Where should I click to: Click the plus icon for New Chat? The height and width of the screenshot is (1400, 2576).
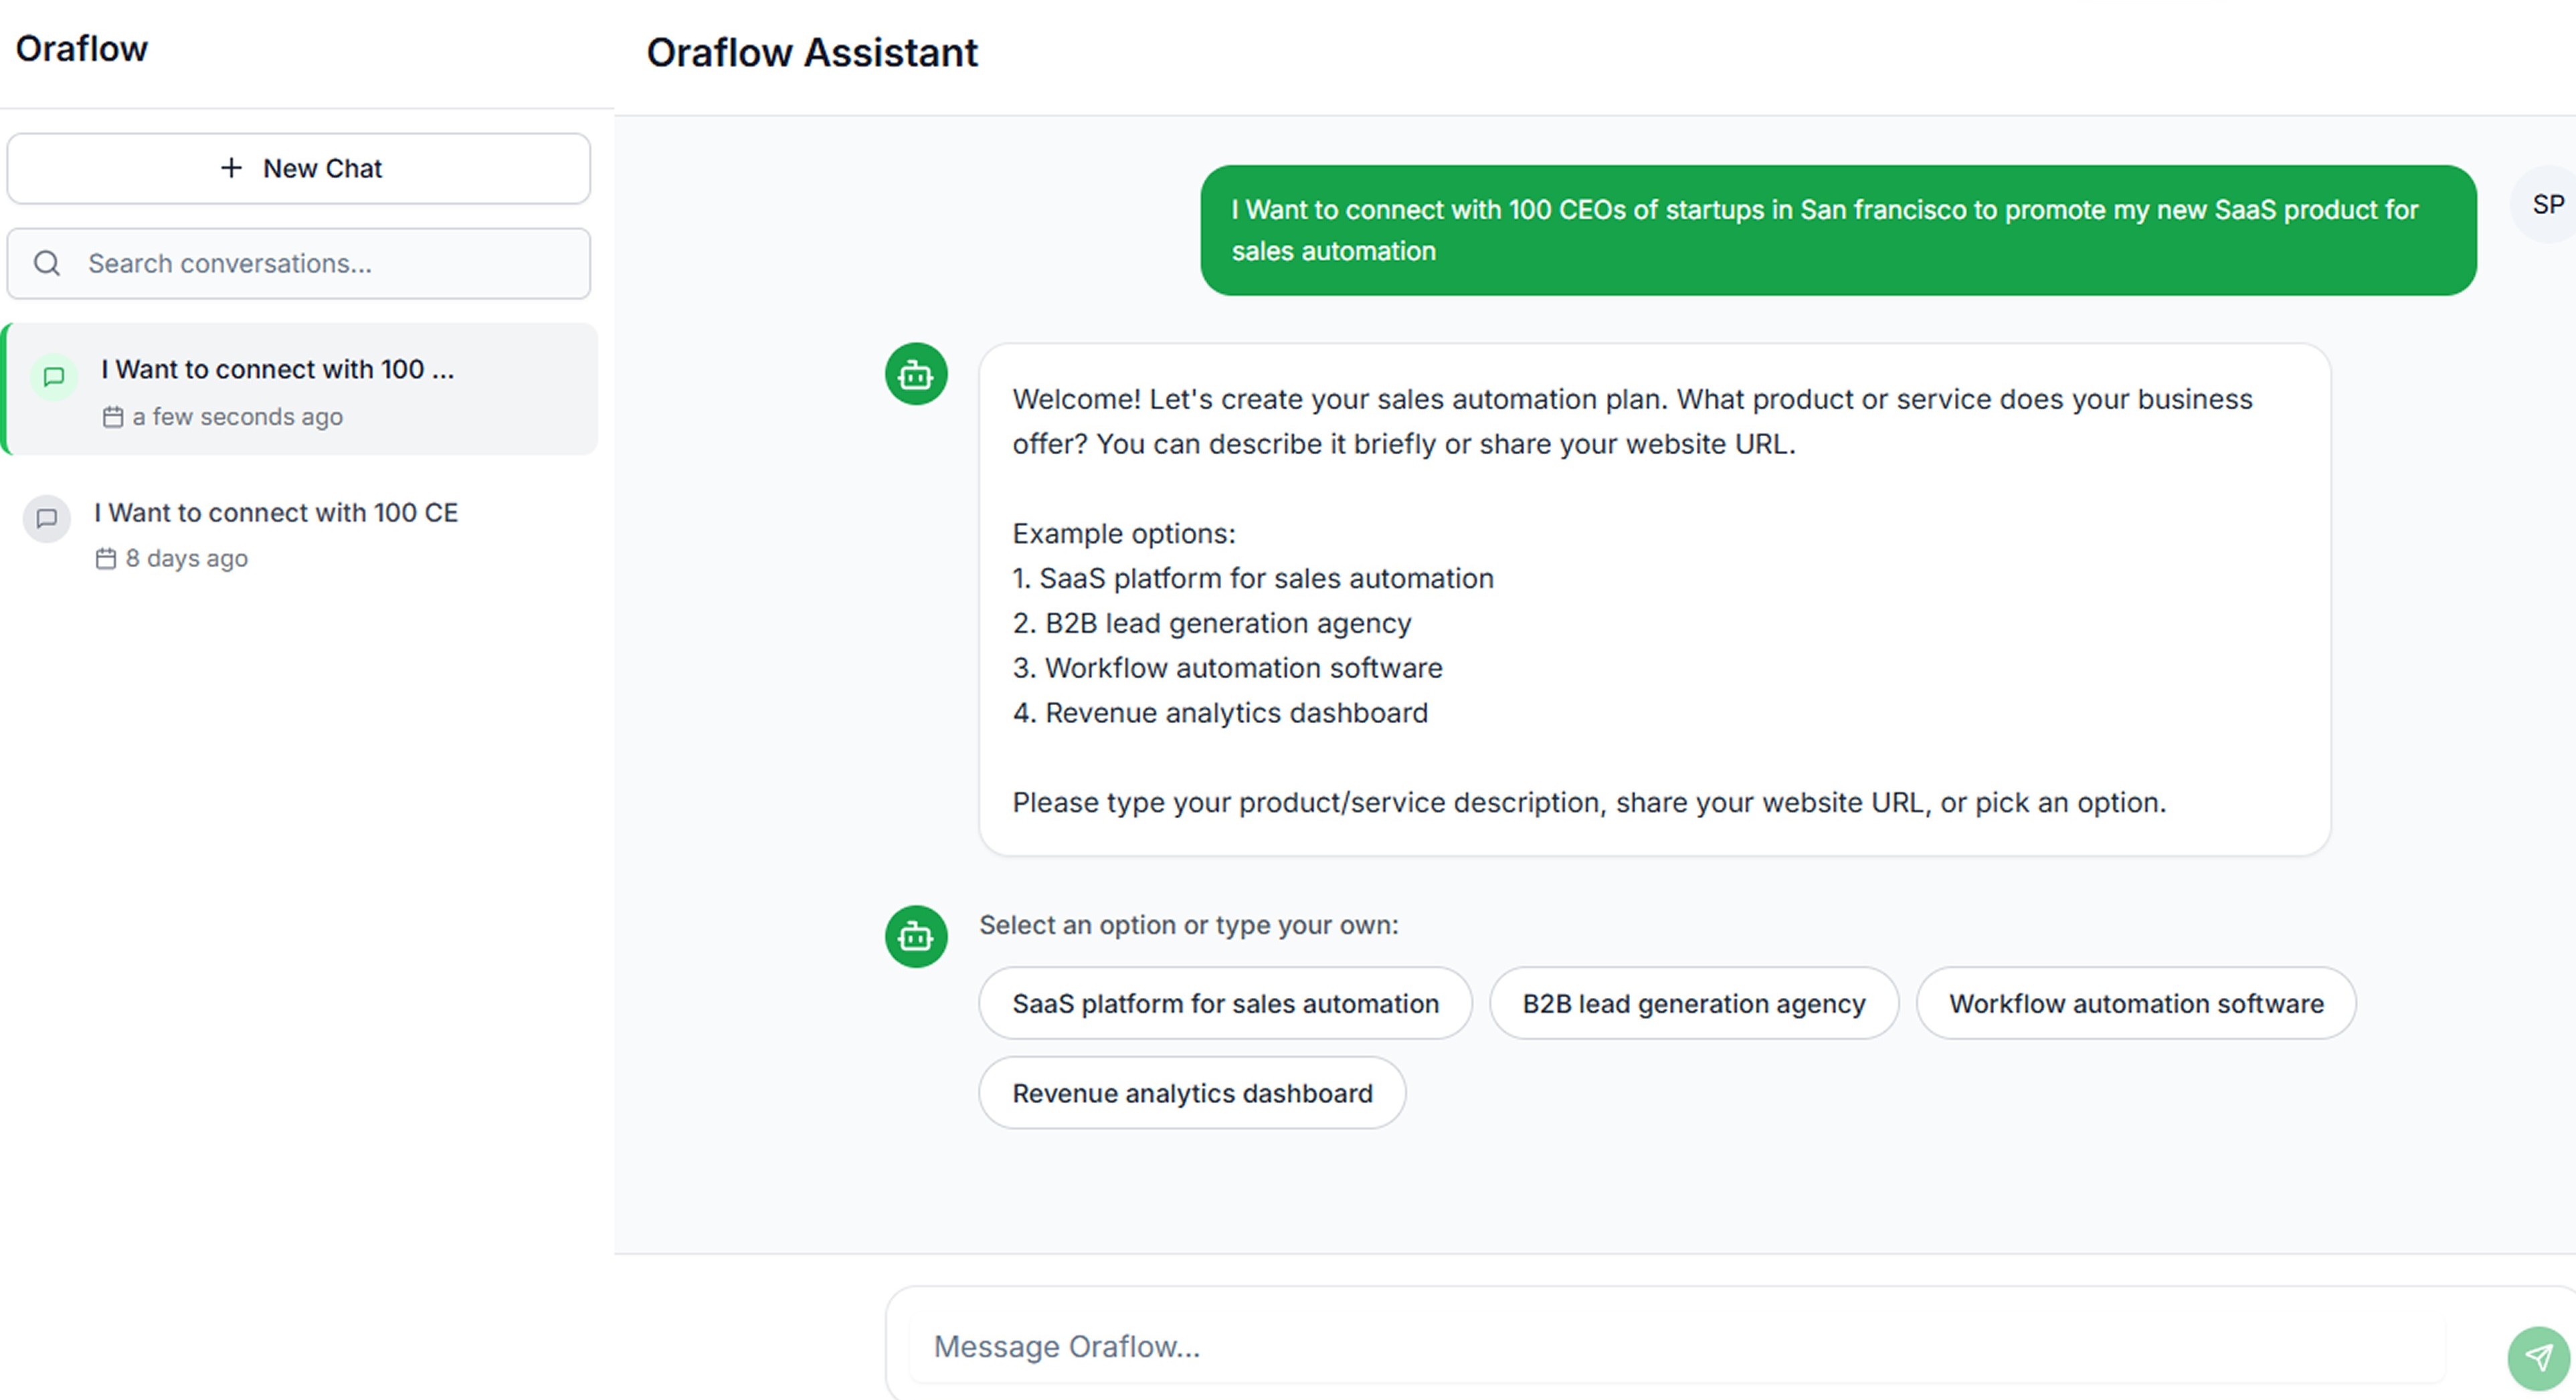click(231, 168)
